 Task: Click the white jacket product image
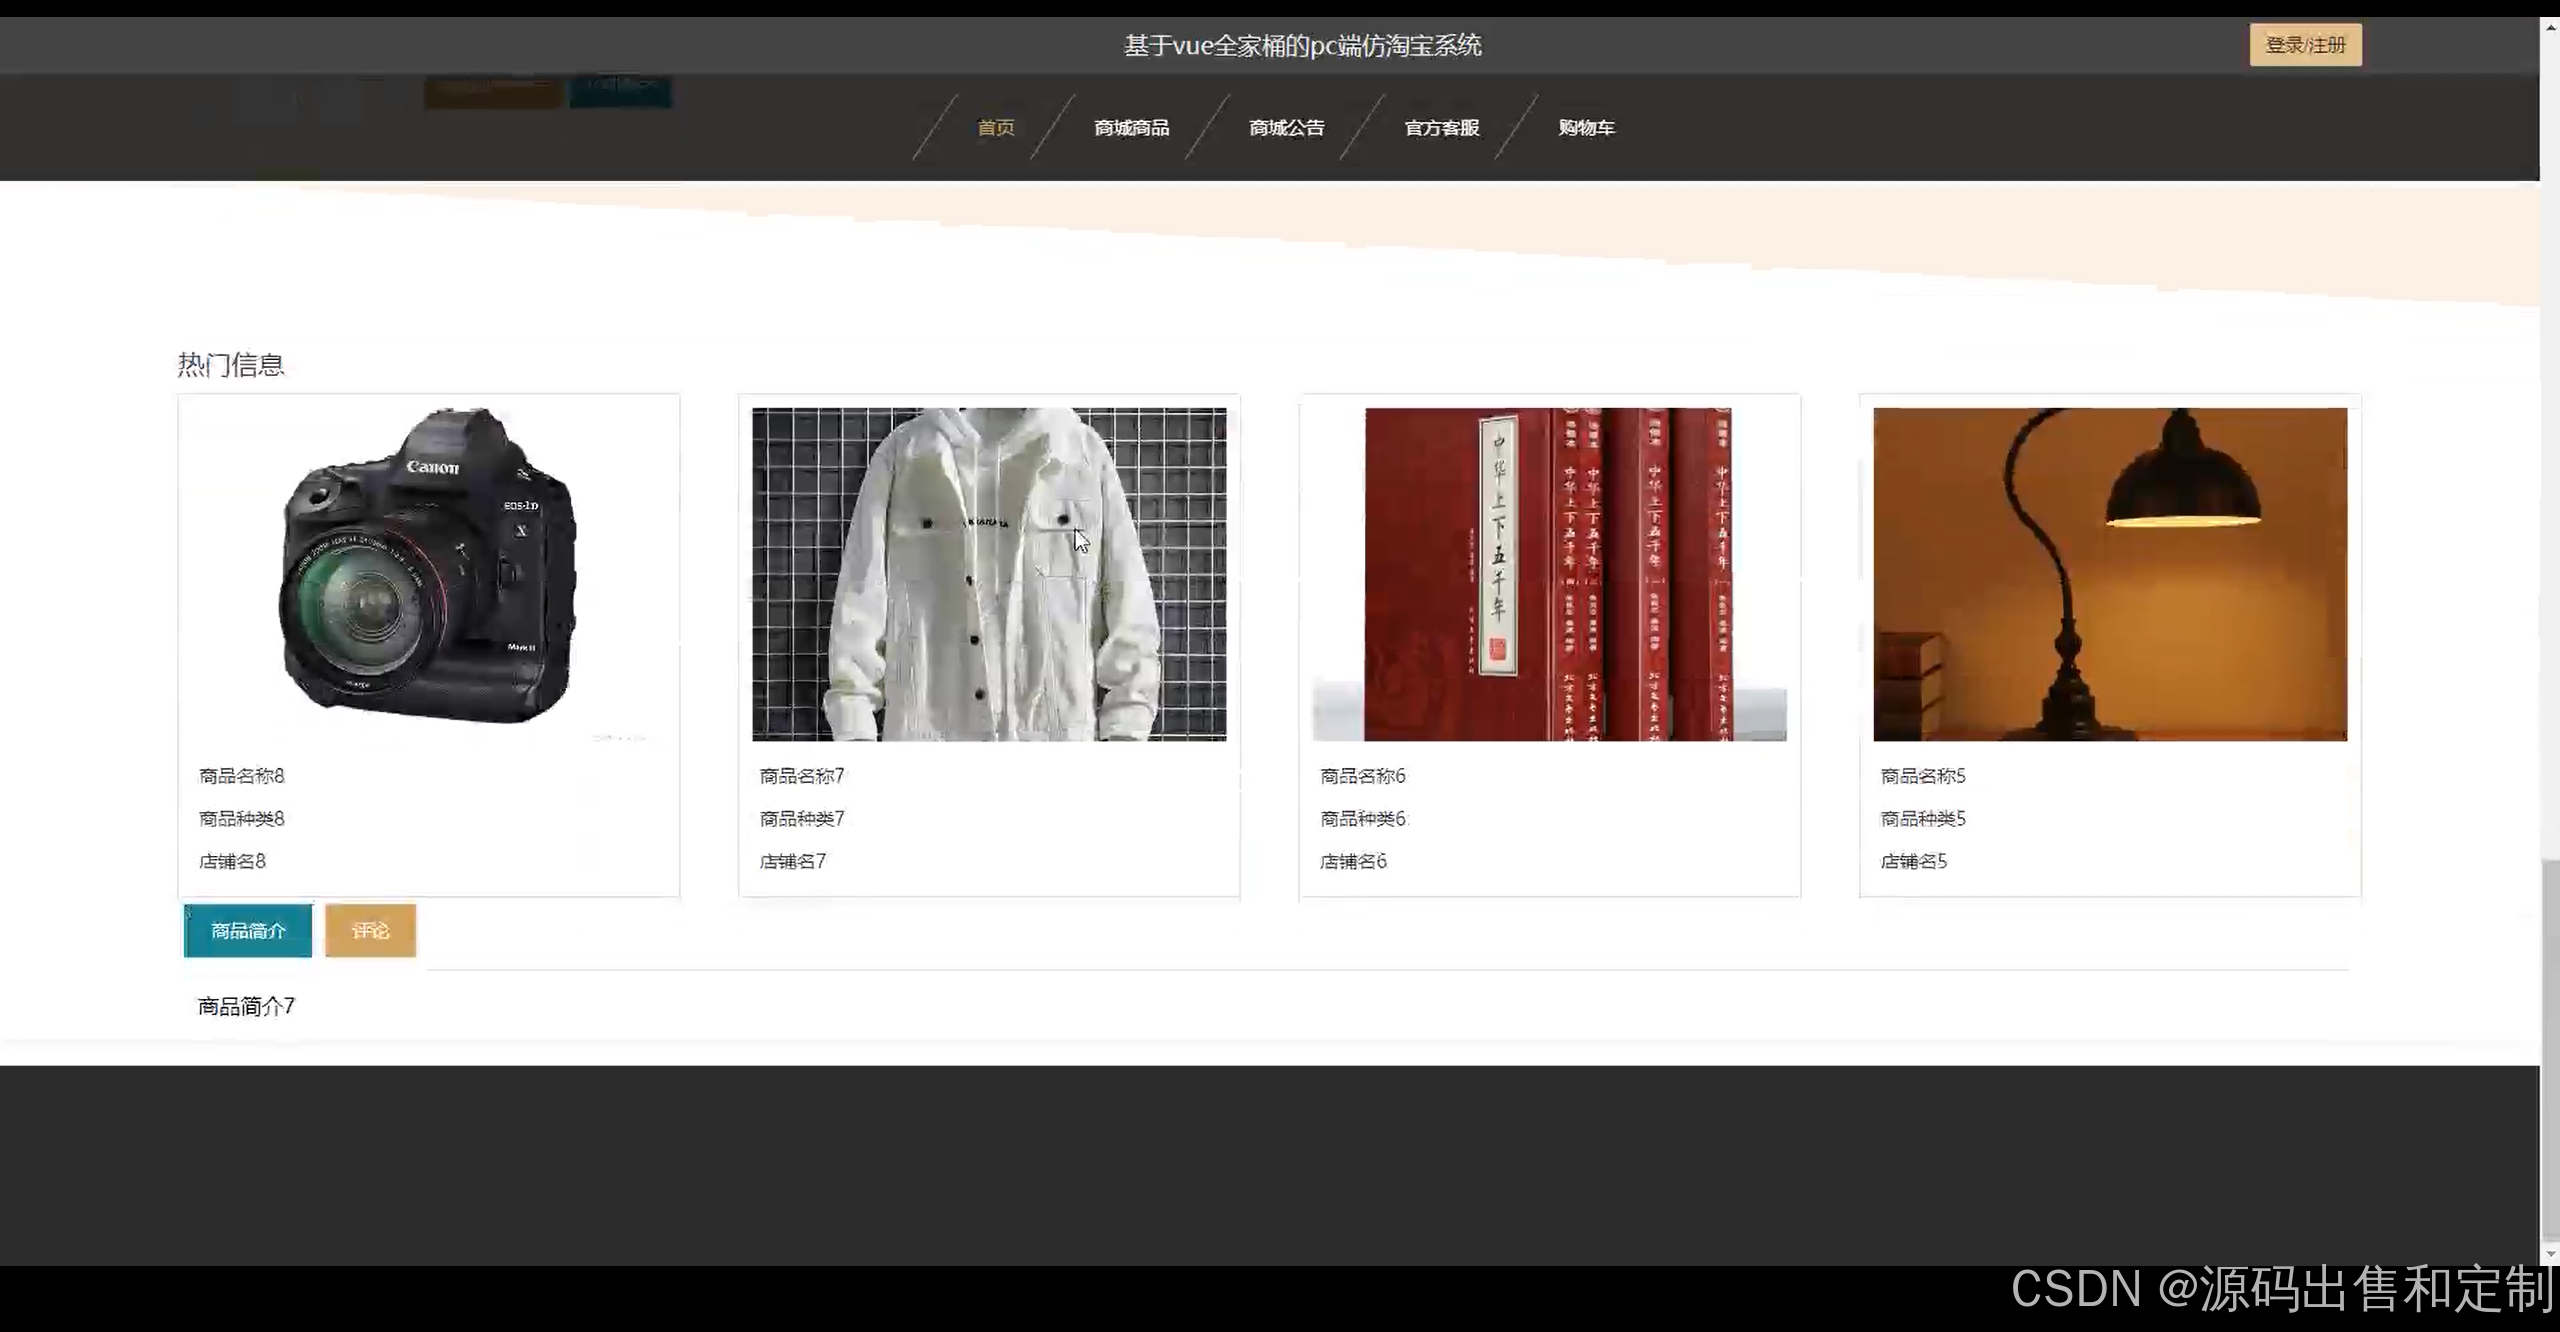pyautogui.click(x=989, y=573)
